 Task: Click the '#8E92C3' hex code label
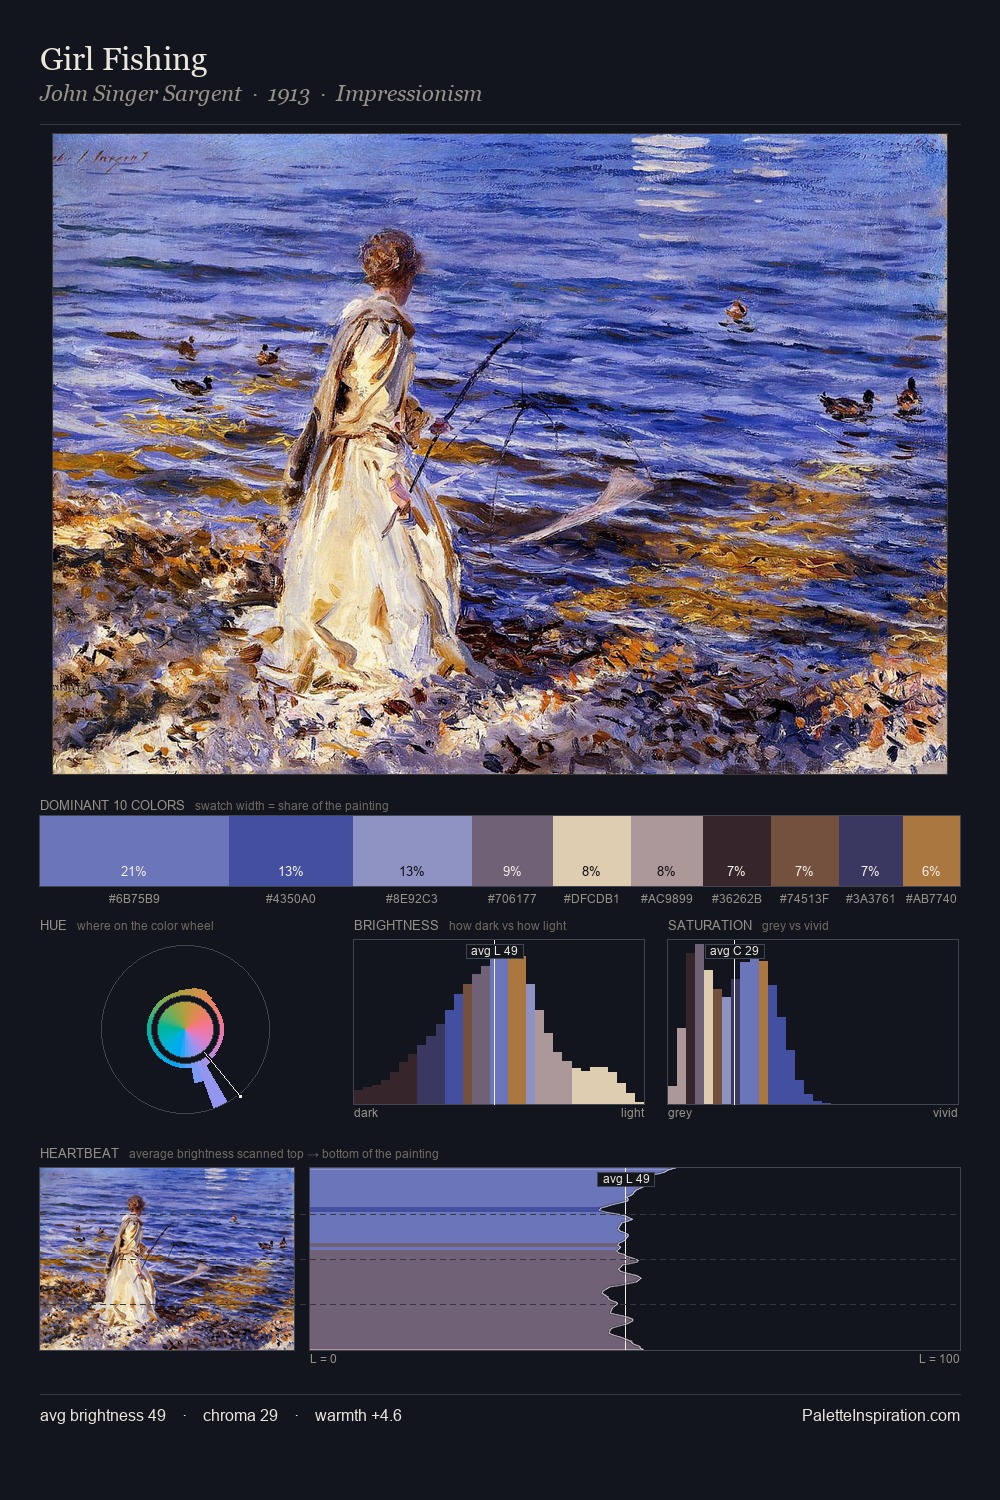[412, 899]
